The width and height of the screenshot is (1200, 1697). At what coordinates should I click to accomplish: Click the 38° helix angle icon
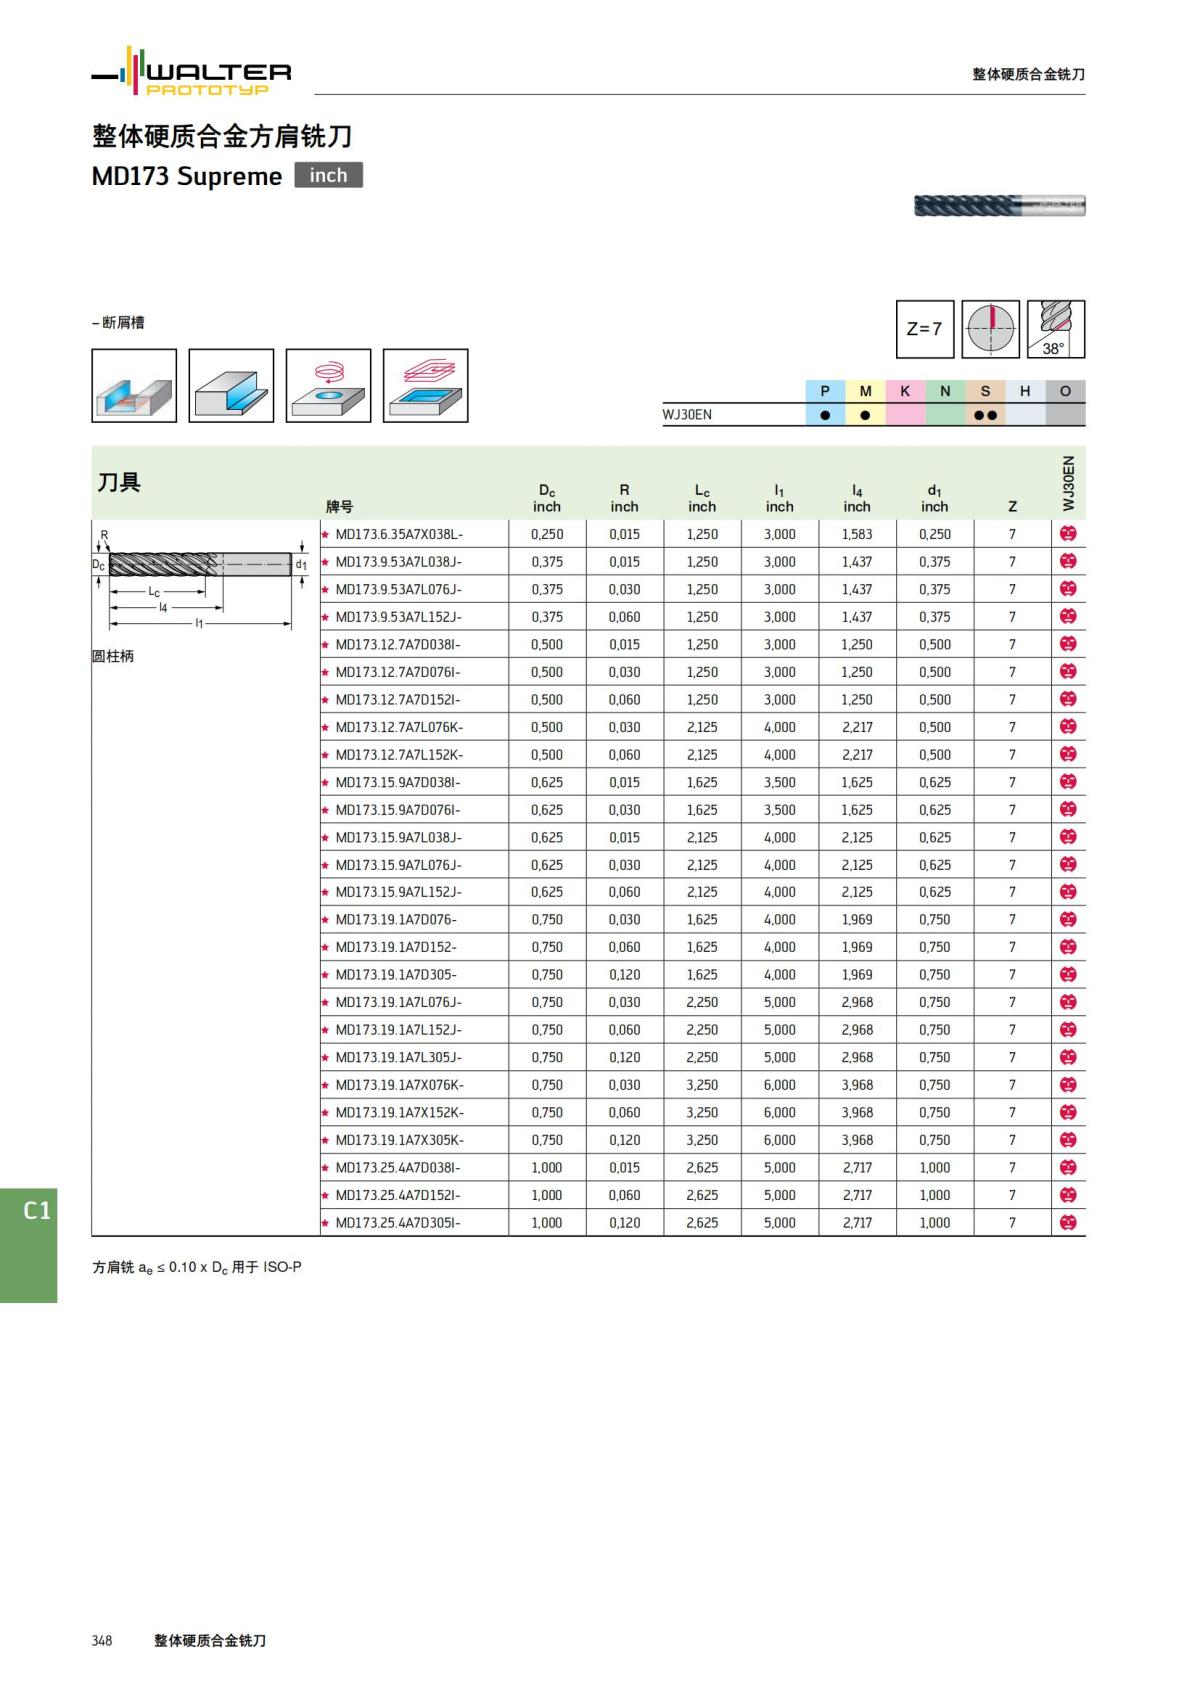click(x=1056, y=329)
